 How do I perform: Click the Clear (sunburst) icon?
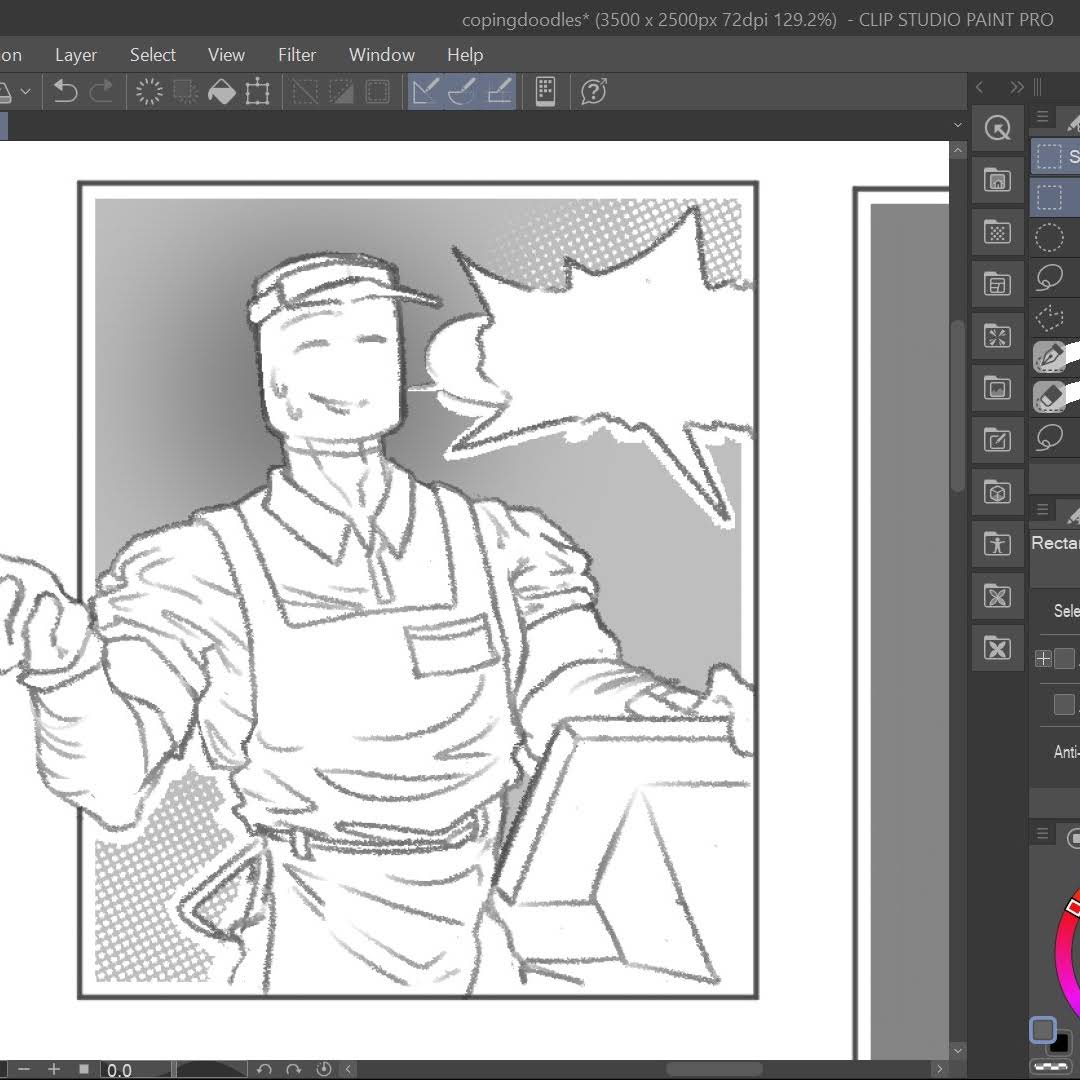(x=149, y=92)
